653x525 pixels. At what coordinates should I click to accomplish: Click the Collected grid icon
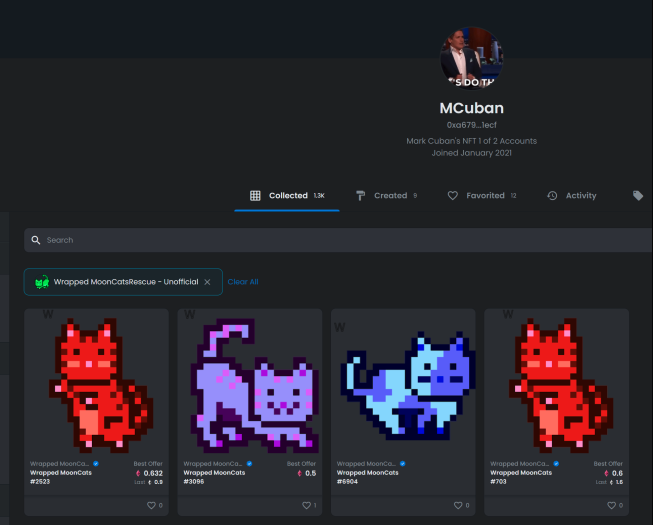point(255,196)
